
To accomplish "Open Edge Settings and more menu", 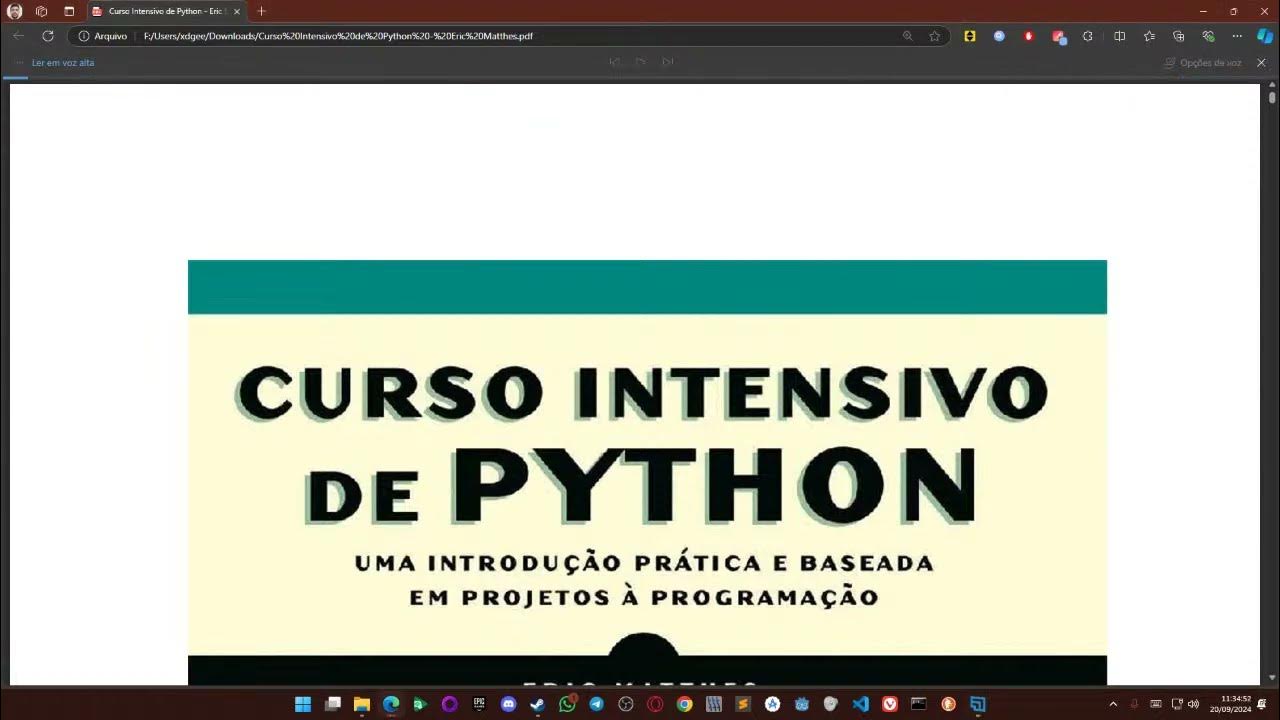I will pyautogui.click(x=1237, y=36).
